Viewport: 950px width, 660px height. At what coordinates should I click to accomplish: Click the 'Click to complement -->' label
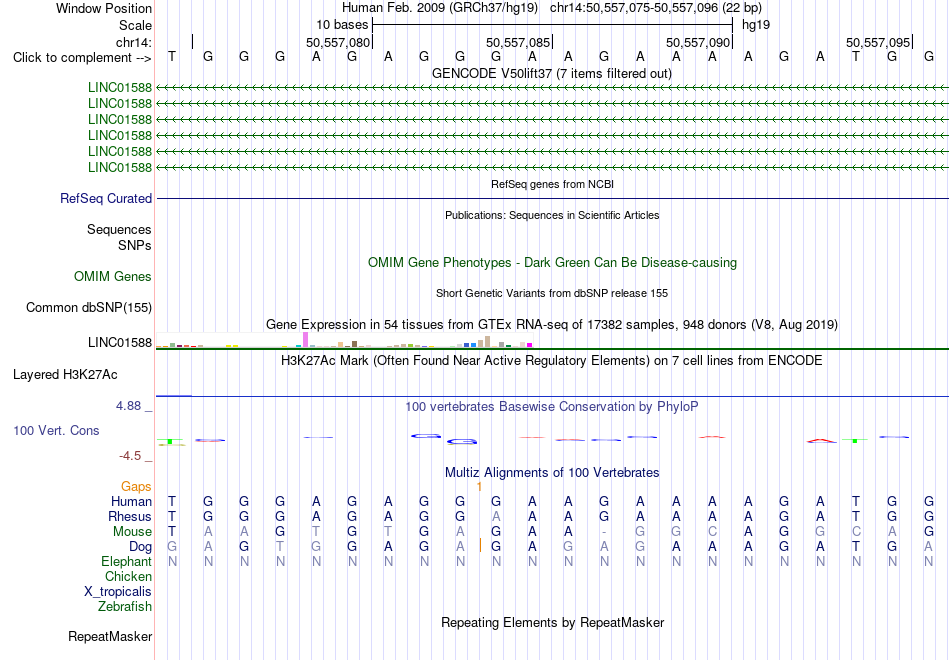point(82,58)
